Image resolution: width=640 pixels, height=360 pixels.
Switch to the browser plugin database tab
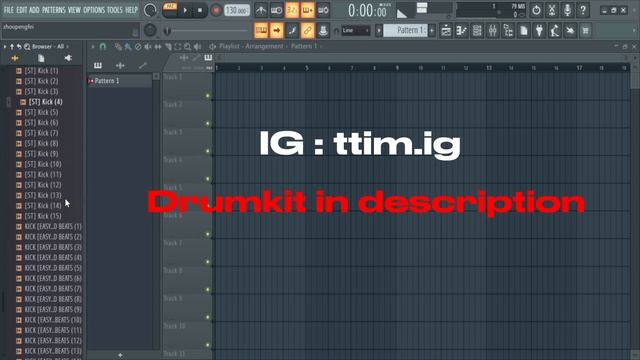pyautogui.click(x=68, y=58)
